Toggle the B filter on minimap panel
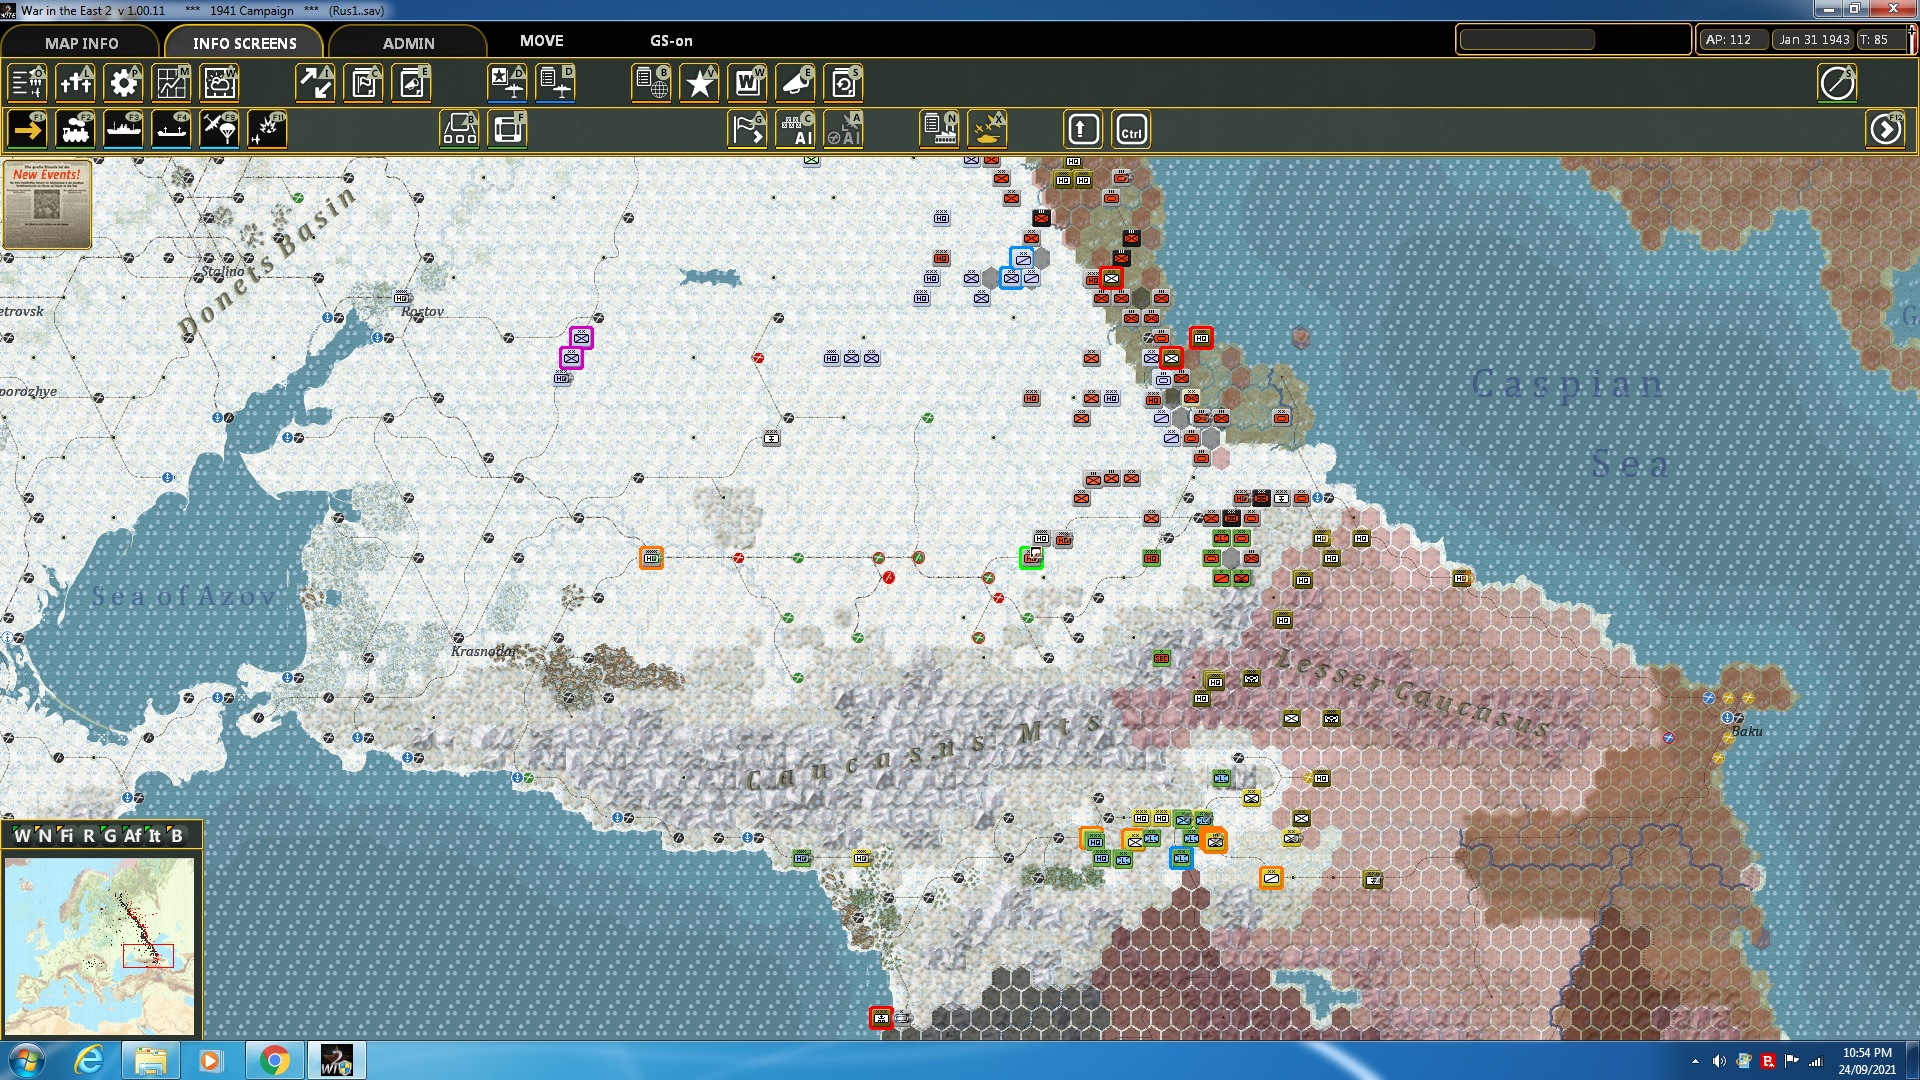Viewport: 1920px width, 1080px height. tap(177, 836)
